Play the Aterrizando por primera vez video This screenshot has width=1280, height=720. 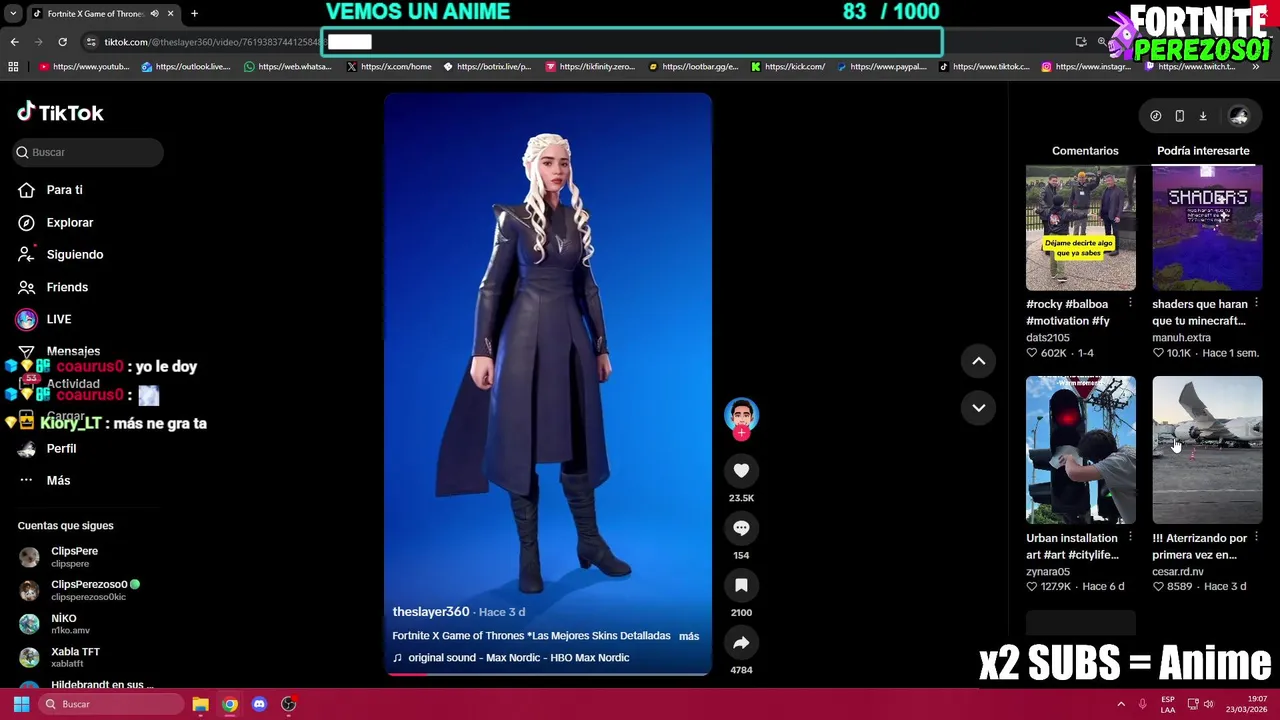(x=1207, y=450)
